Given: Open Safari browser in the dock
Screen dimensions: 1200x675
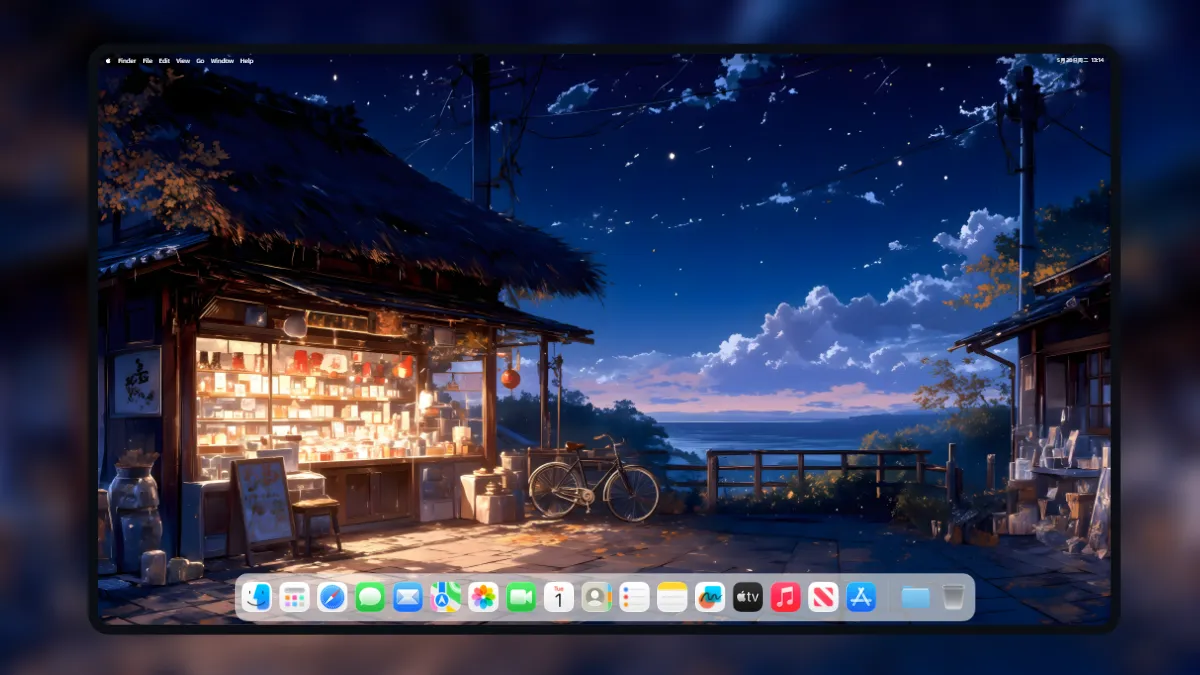Looking at the screenshot, I should point(332,597).
